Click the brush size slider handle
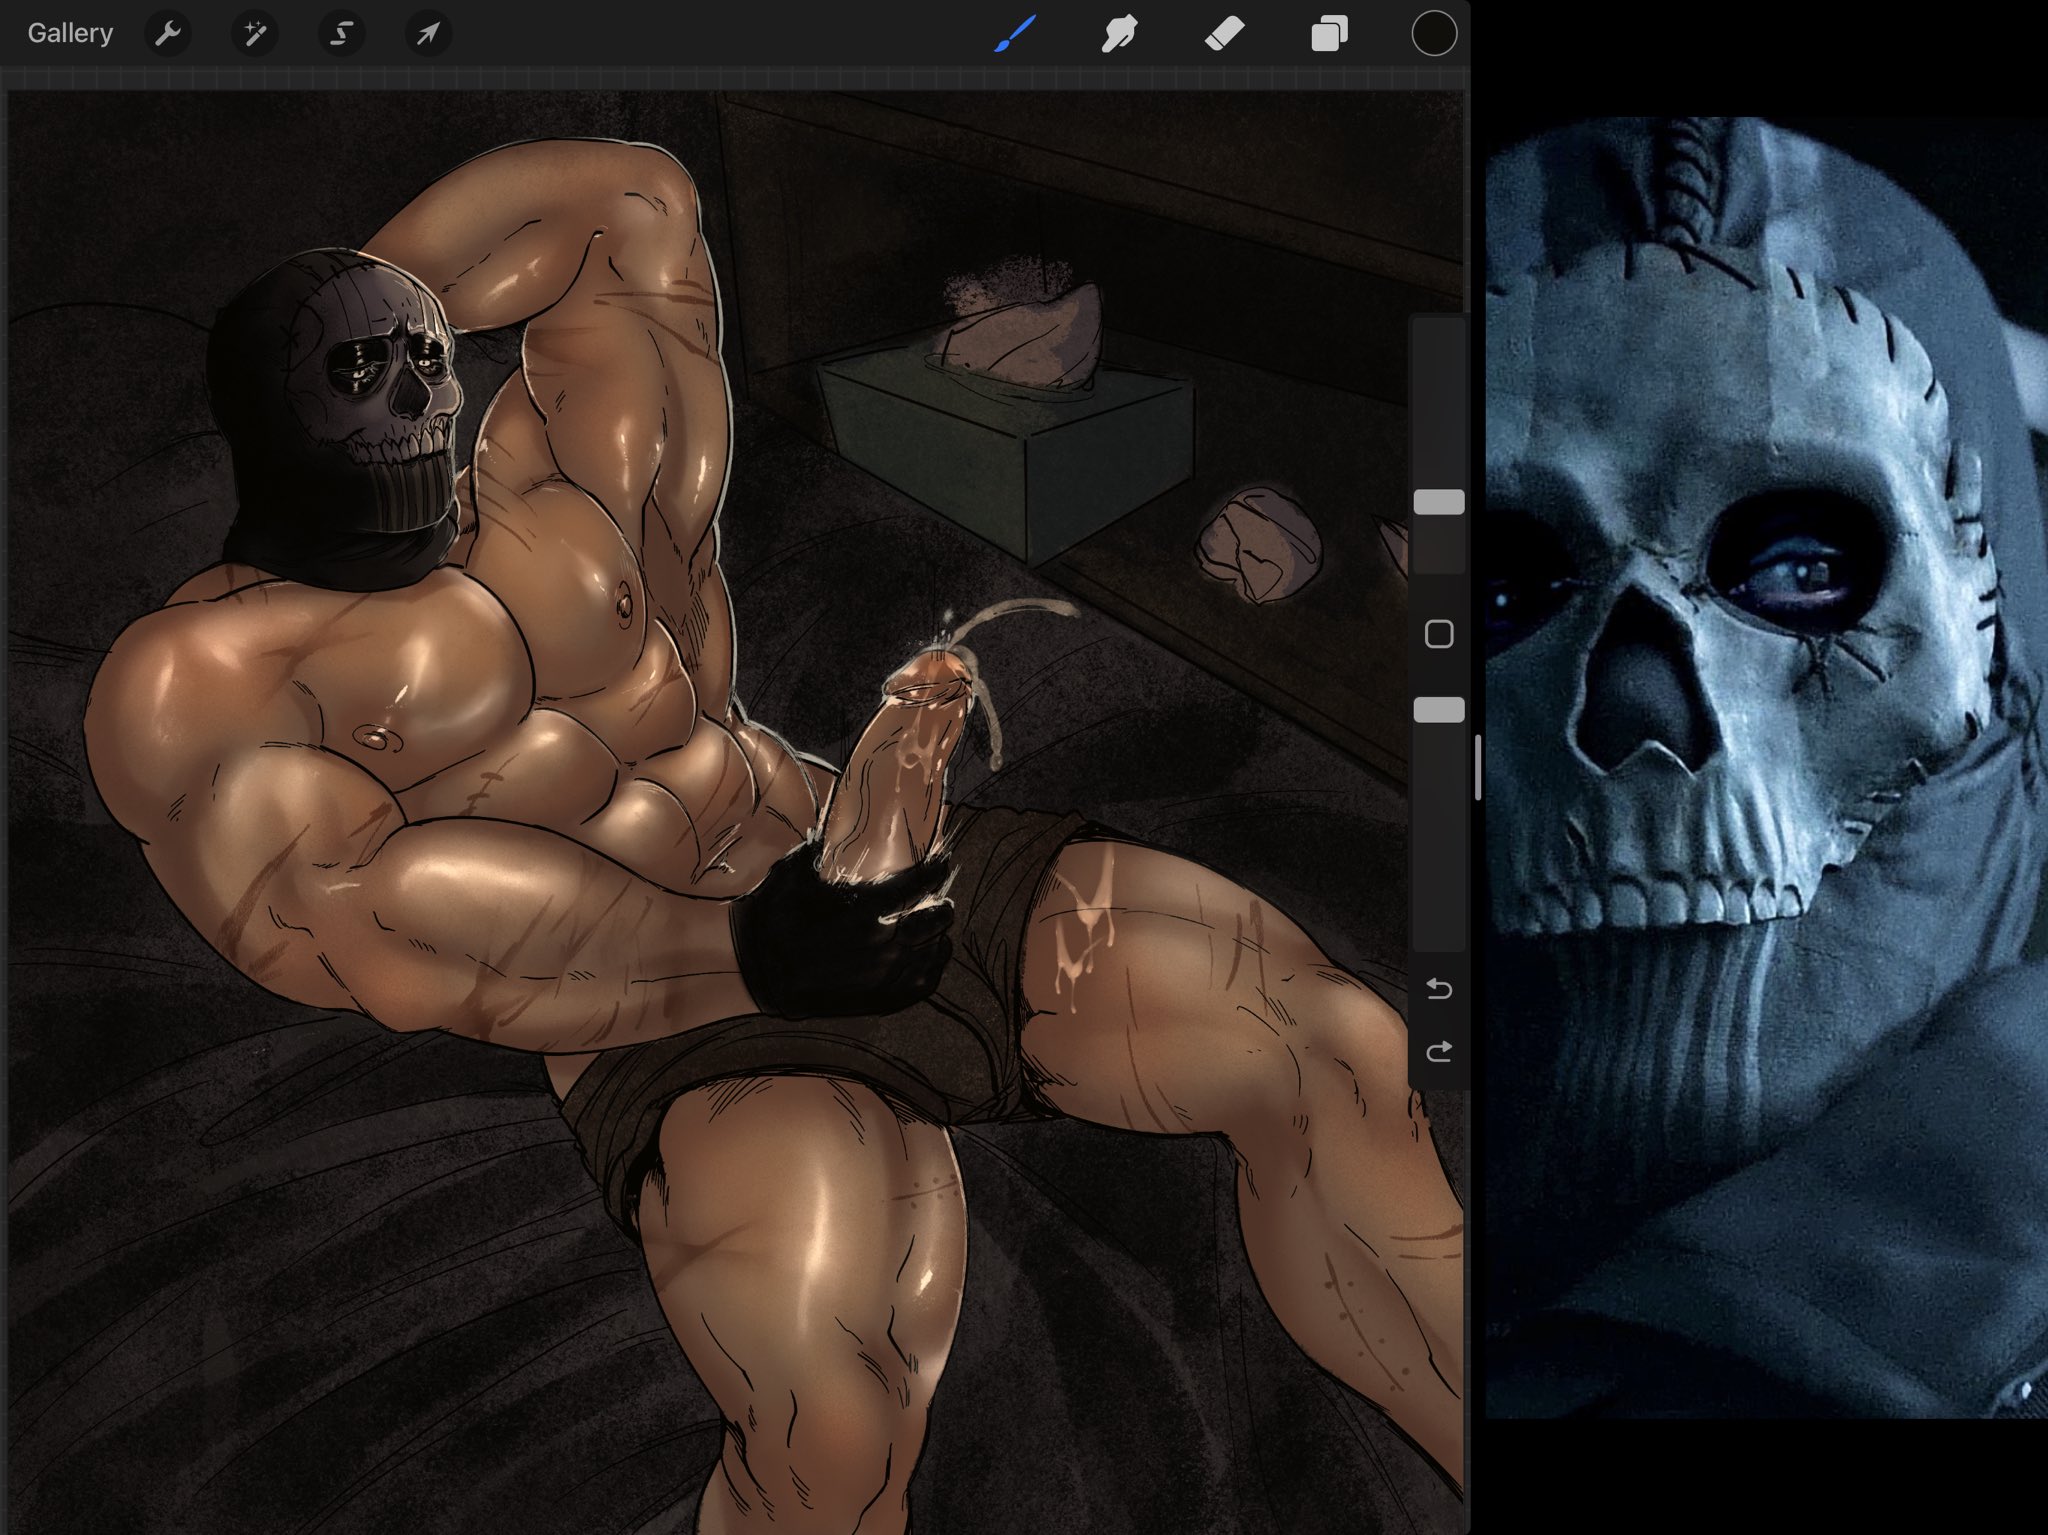 [x=1438, y=502]
